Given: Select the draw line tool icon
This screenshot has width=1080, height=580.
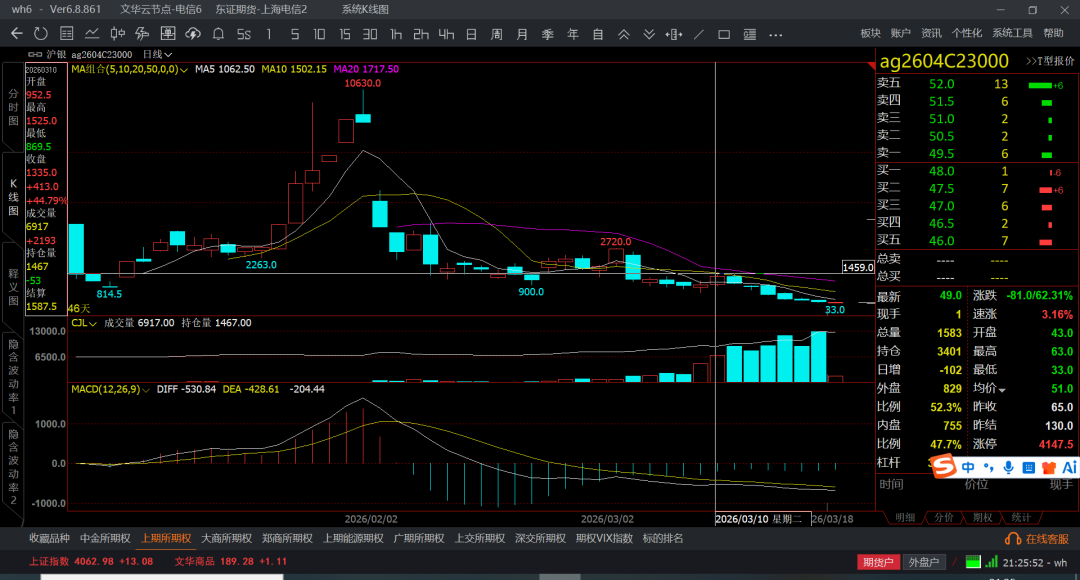Looking at the screenshot, I should click(x=701, y=34).
